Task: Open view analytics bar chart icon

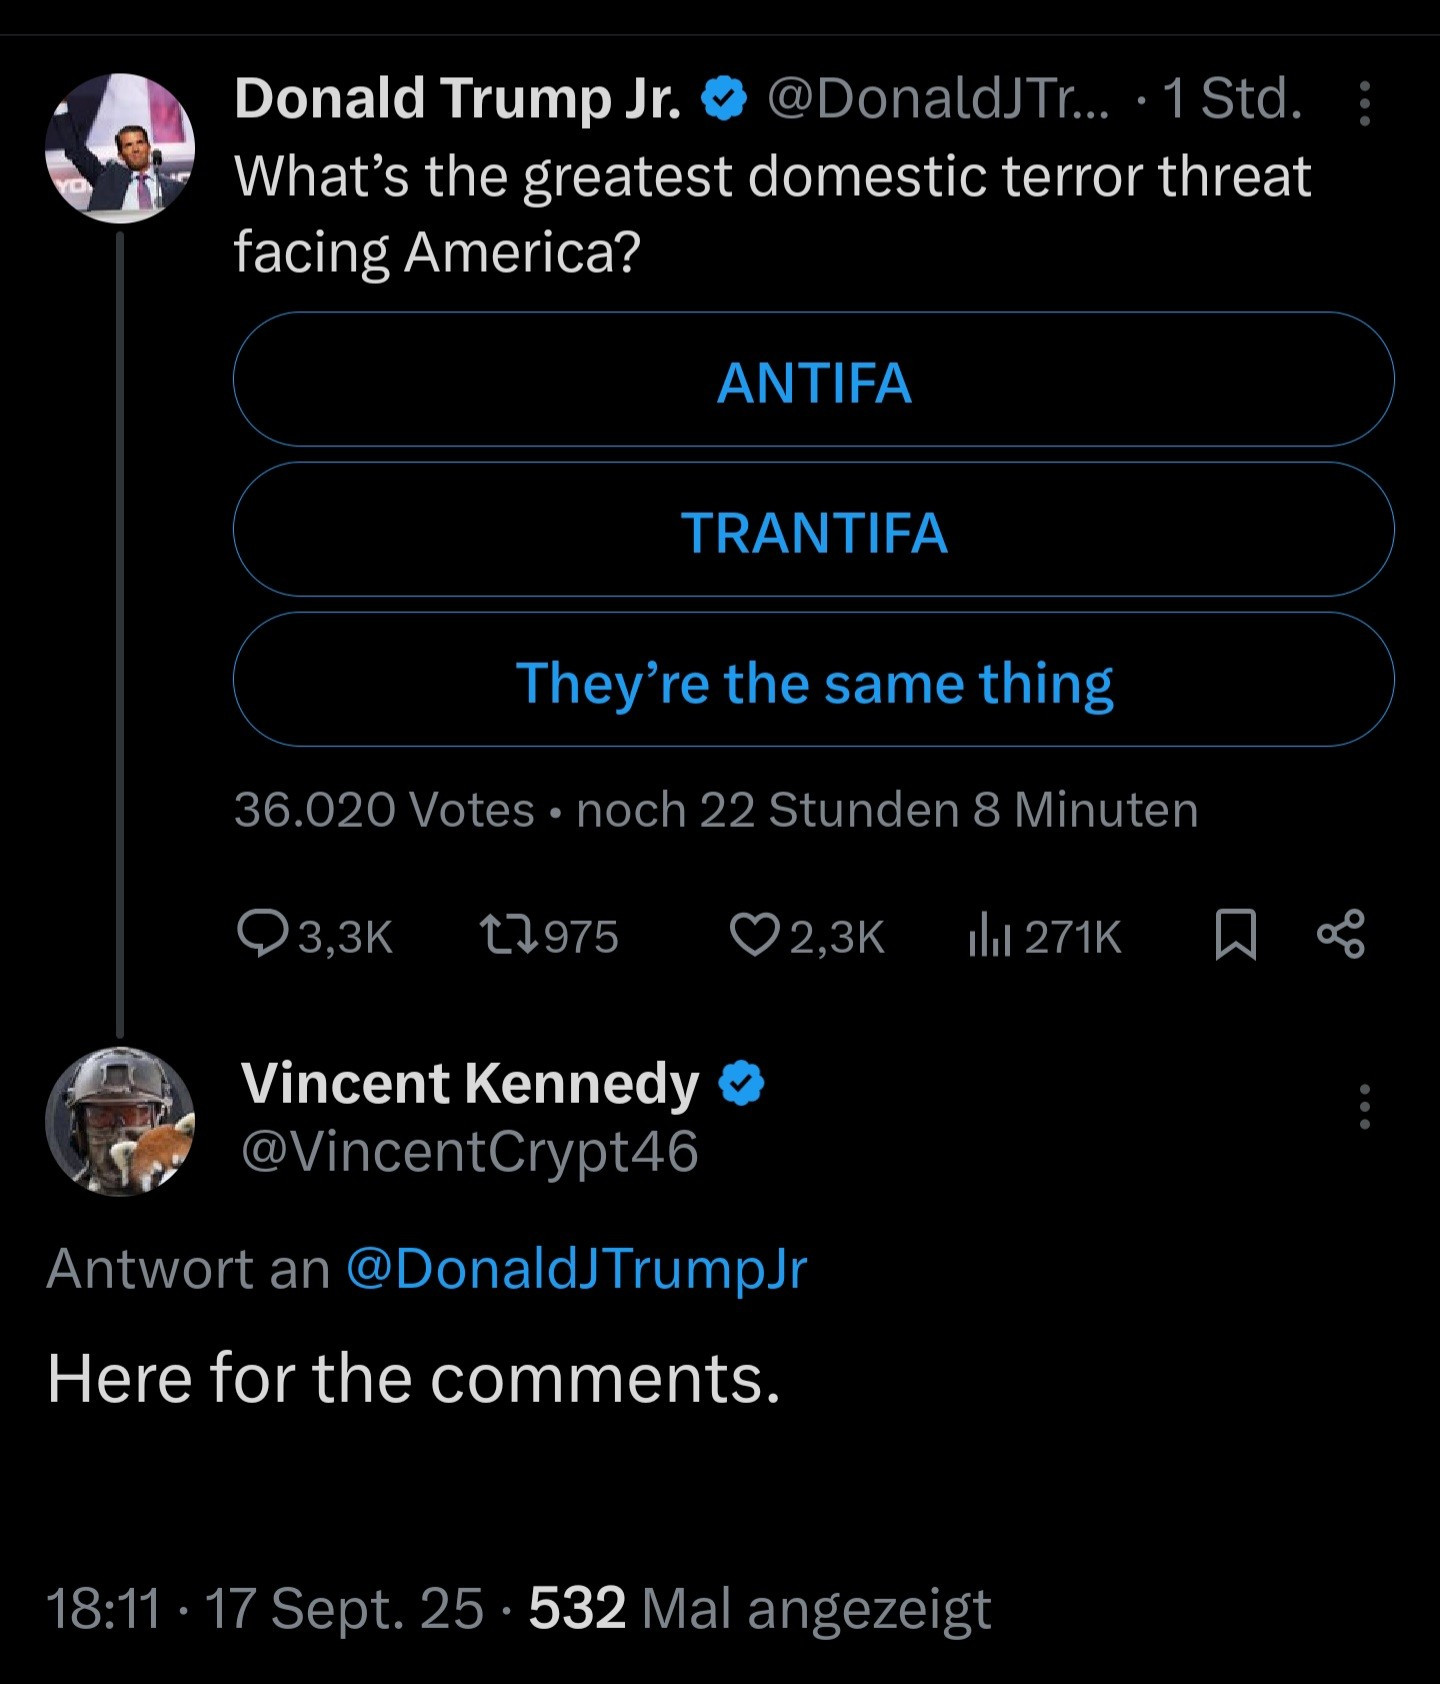Action: click(x=989, y=936)
